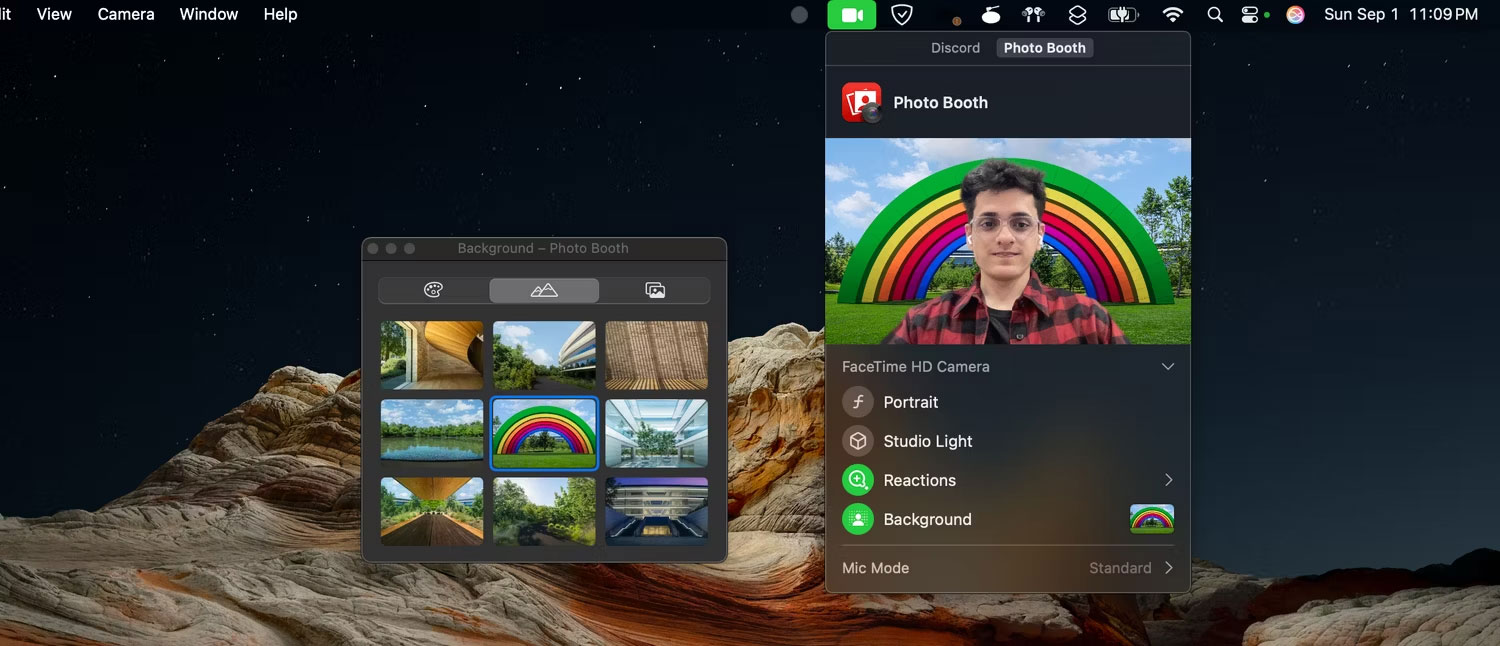Click the green Reactions icon

[x=857, y=480]
